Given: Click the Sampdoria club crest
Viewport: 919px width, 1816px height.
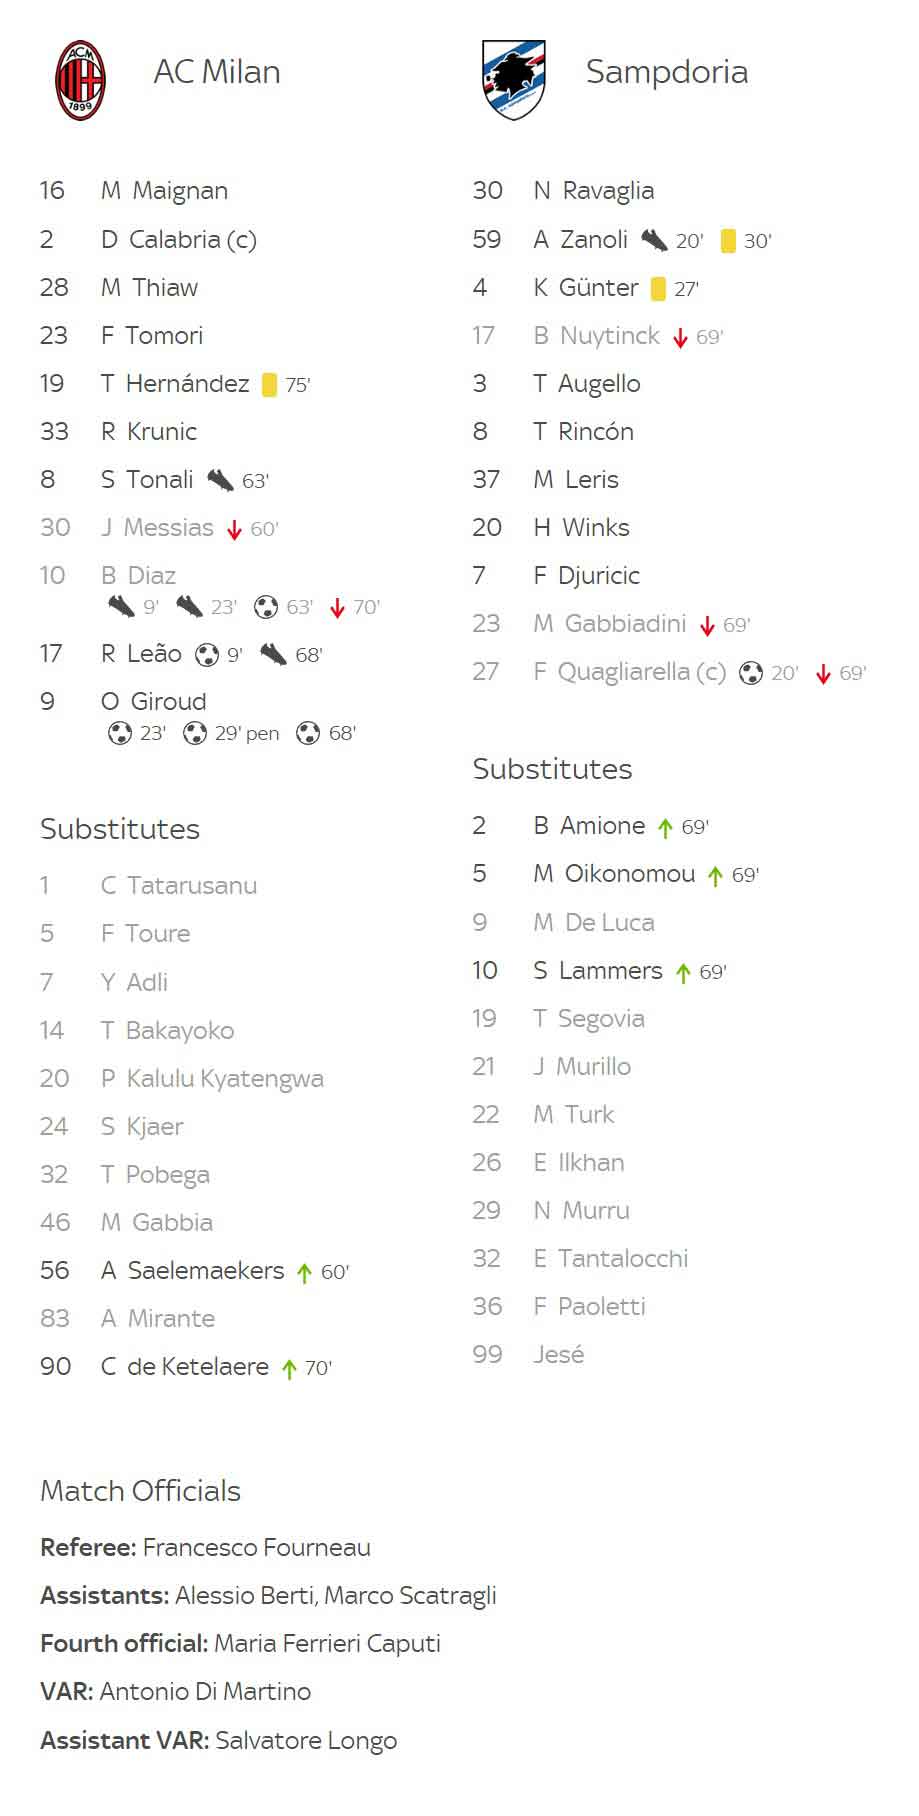Looking at the screenshot, I should point(514,80).
